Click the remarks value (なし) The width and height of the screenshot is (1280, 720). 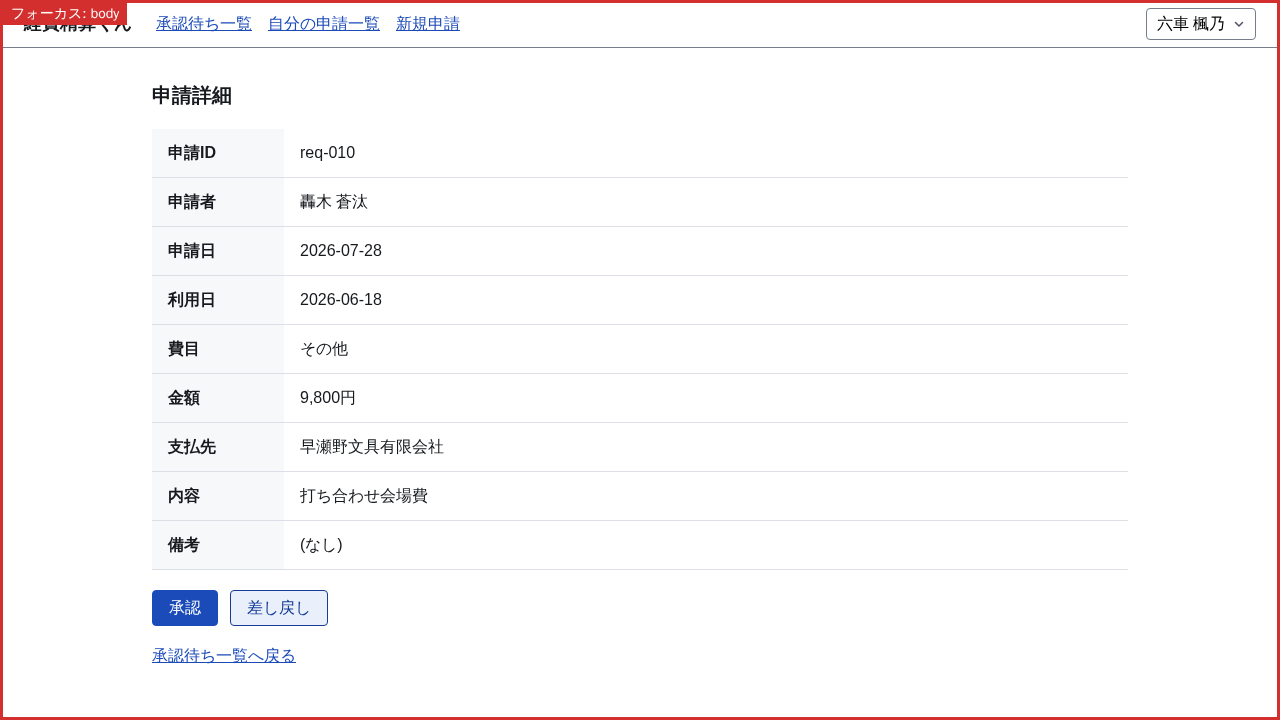pos(321,545)
